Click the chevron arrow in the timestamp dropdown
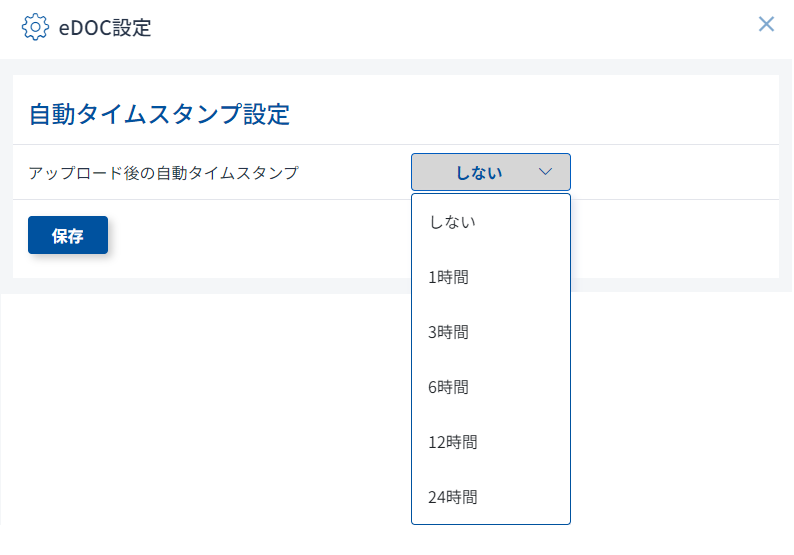The height and width of the screenshot is (555, 794). tap(545, 172)
